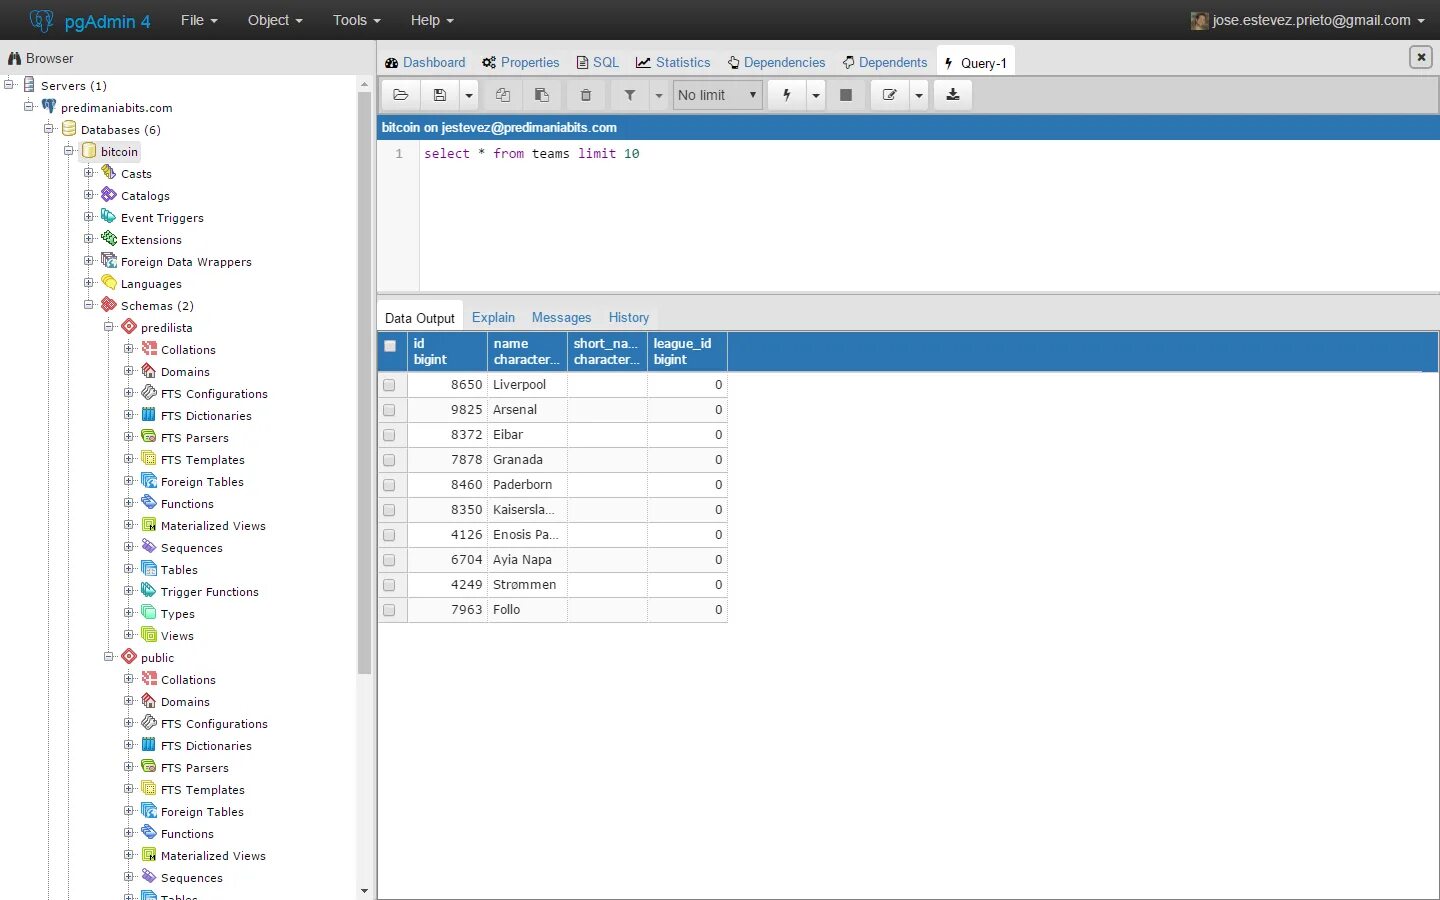The image size is (1440, 900).
Task: Click the browser tree scrollbar down arrow
Action: [364, 891]
